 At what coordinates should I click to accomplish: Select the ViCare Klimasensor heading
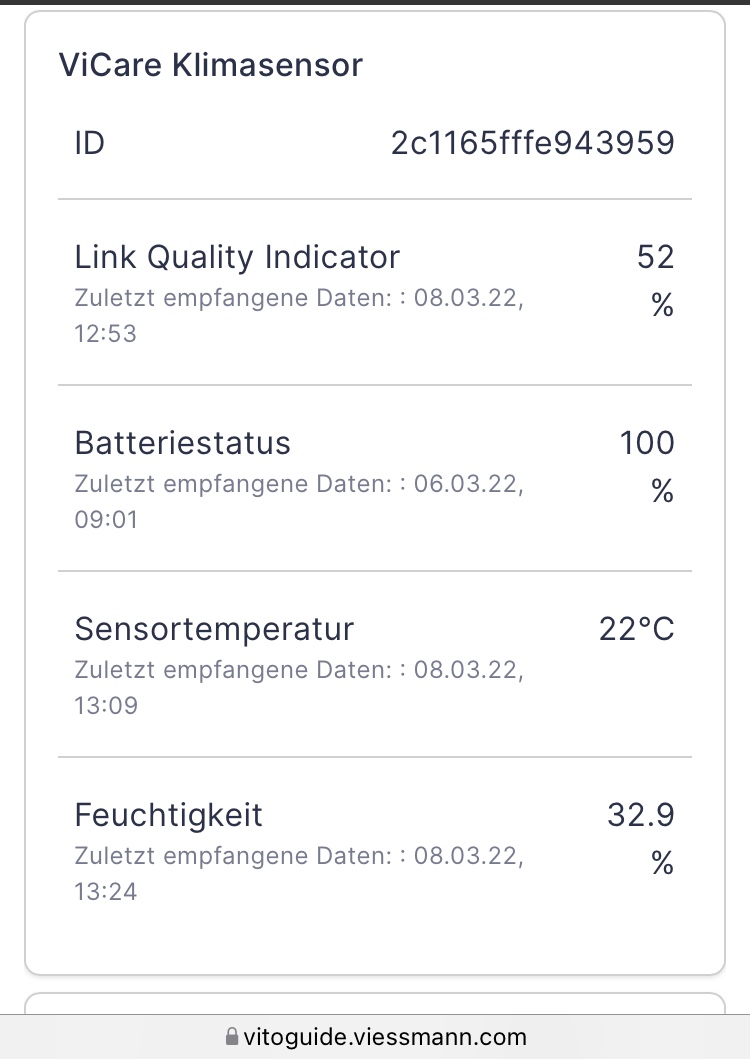click(211, 65)
